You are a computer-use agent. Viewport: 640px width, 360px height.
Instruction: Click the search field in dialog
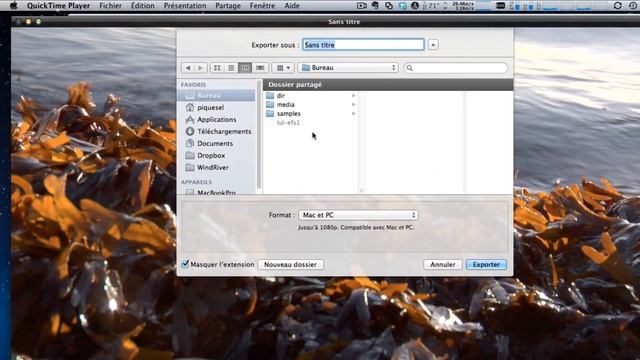[456, 68]
